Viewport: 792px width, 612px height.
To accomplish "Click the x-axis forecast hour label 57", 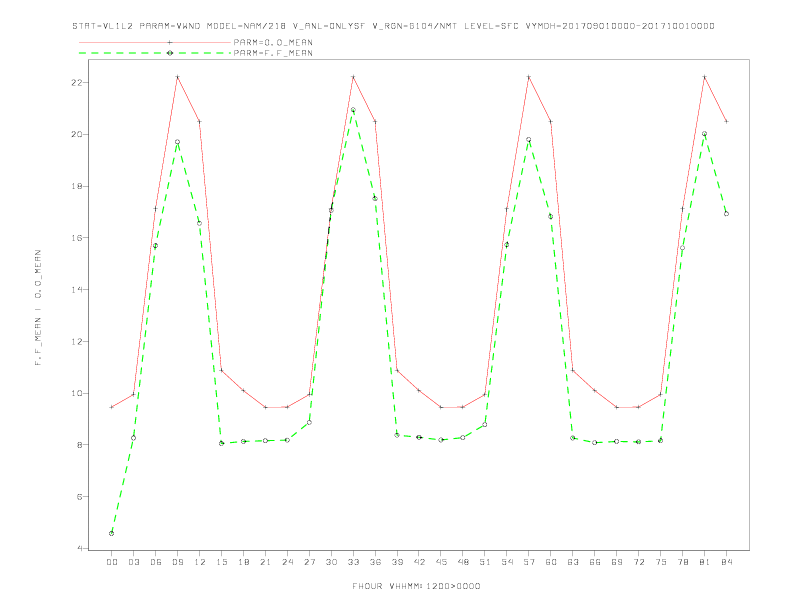I will [529, 562].
